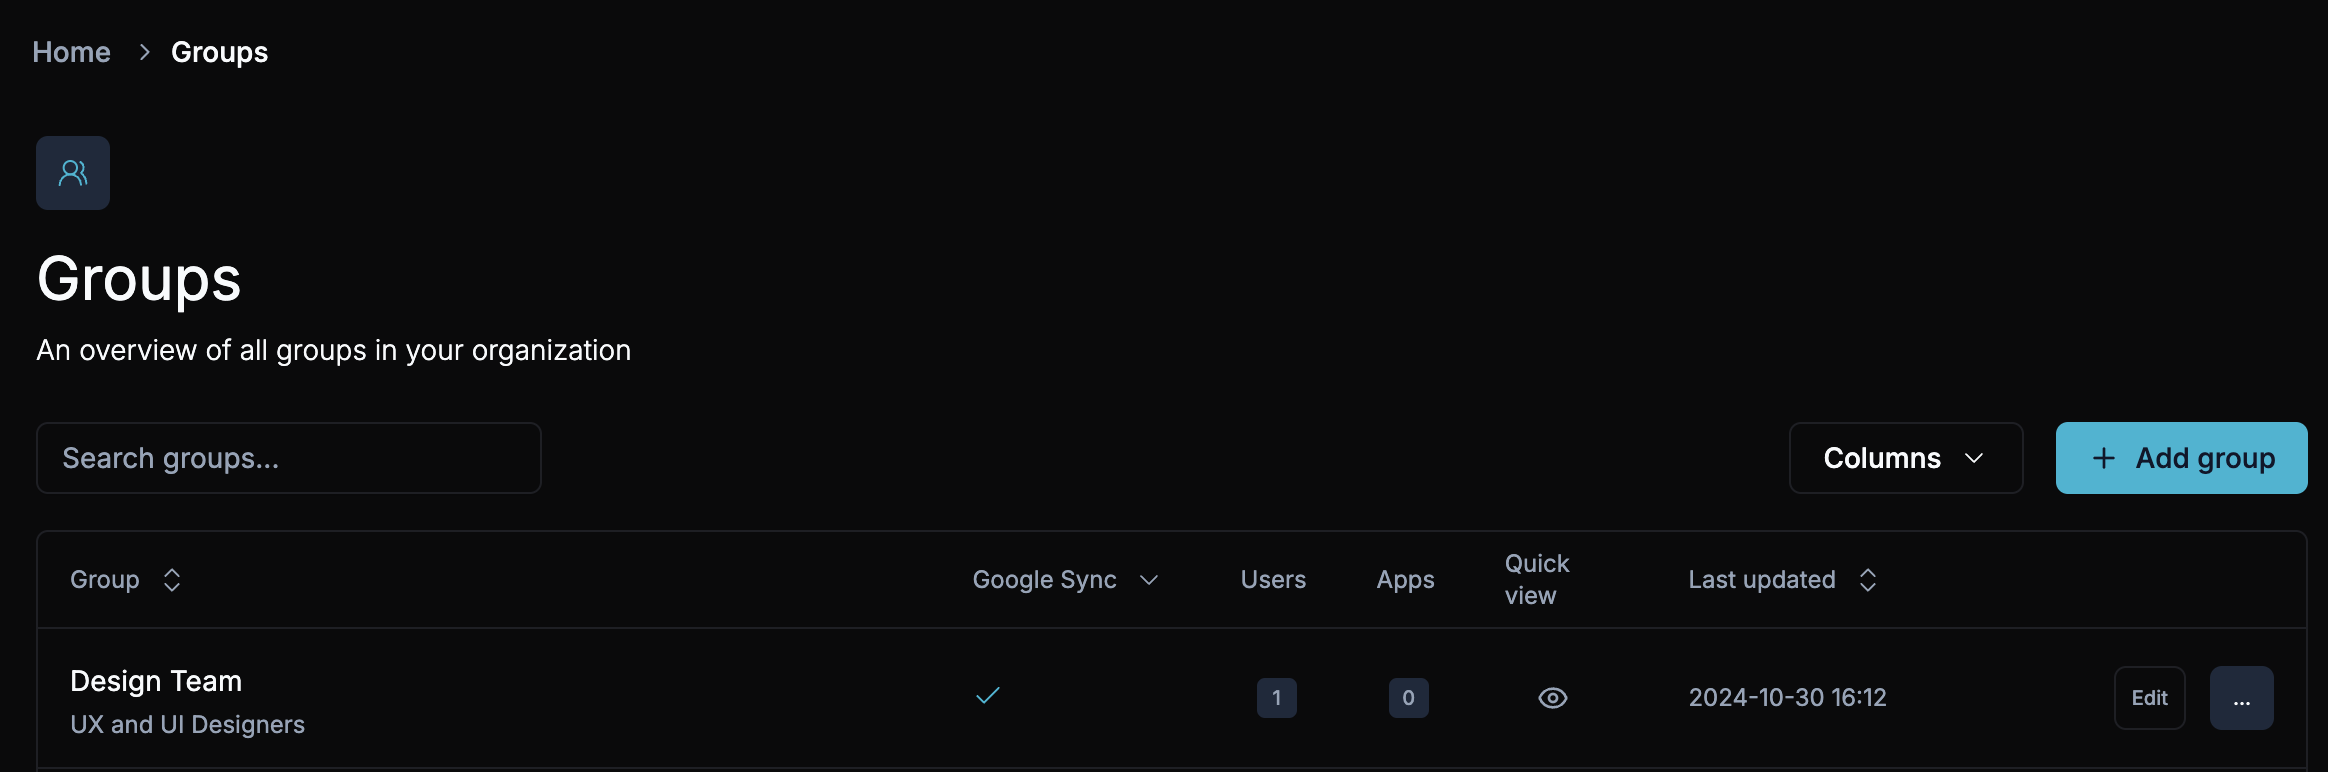This screenshot has width=2328, height=772.
Task: Click the Apps count badge showing 0
Action: coord(1408,698)
